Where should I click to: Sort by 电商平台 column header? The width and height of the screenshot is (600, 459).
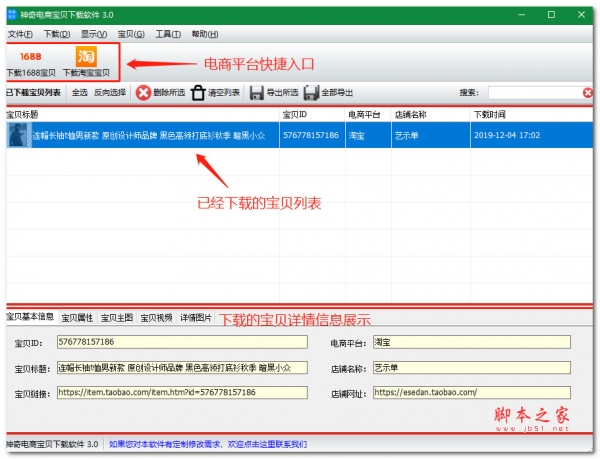click(x=368, y=114)
